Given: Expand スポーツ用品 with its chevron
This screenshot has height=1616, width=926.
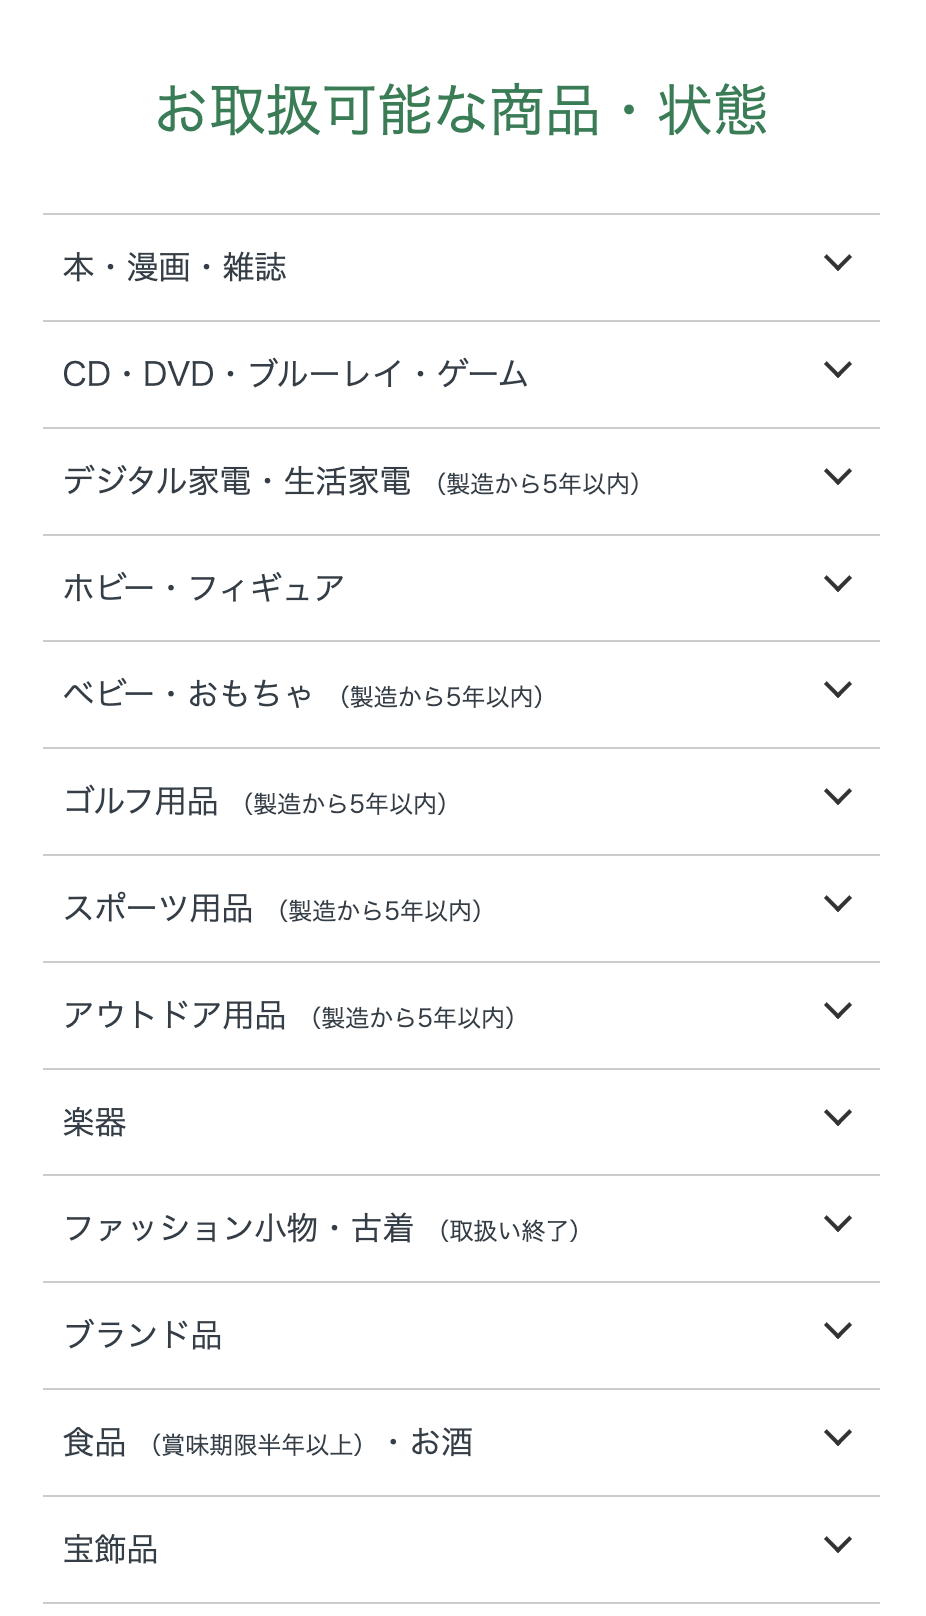Looking at the screenshot, I should point(837,904).
